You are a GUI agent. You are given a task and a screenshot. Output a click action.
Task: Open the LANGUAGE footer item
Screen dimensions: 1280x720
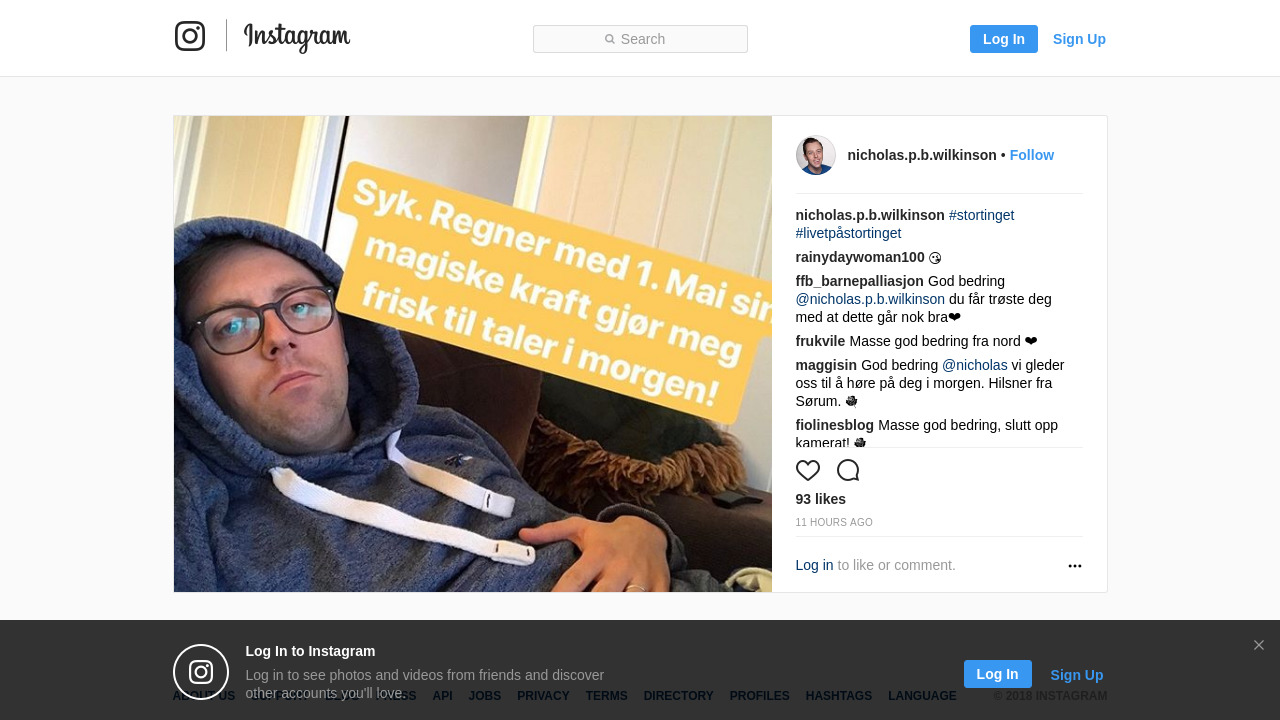922,696
